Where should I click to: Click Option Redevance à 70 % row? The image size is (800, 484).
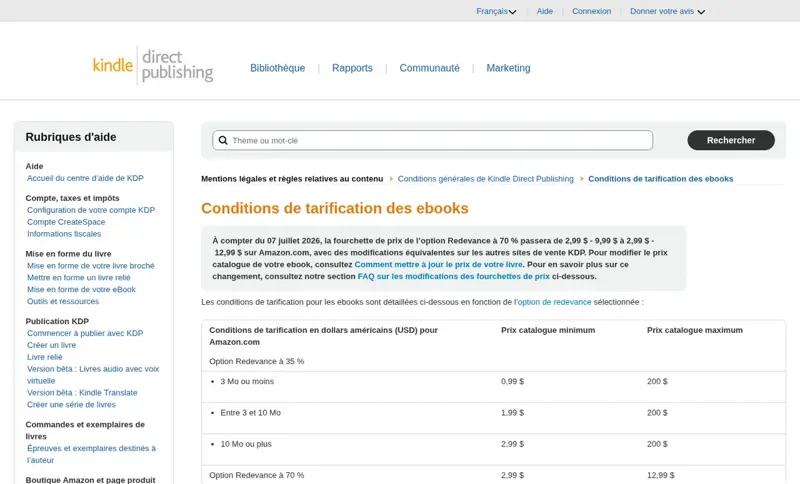[493, 475]
